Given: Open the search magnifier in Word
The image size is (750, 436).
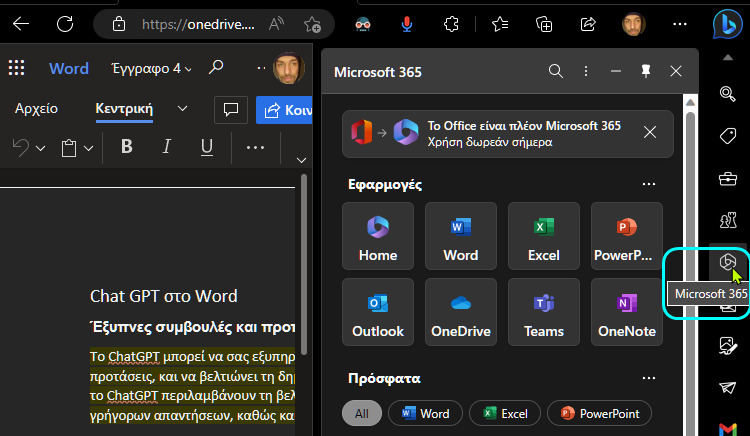Looking at the screenshot, I should 216,67.
